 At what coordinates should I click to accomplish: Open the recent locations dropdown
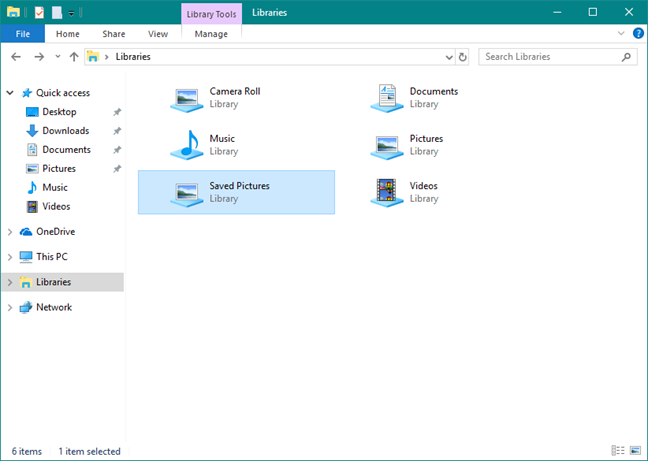point(57,57)
